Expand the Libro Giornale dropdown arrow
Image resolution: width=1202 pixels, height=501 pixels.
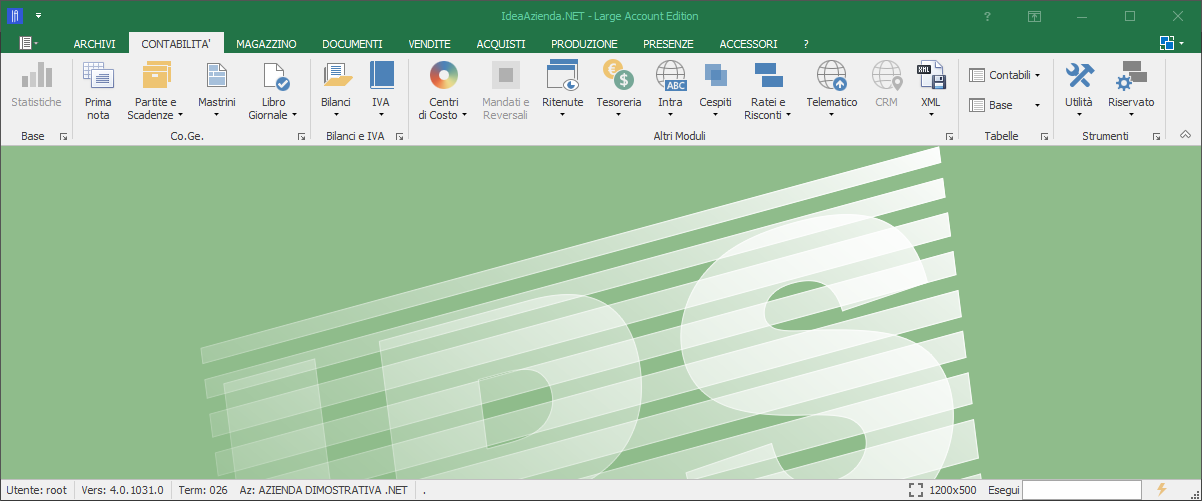click(x=295, y=115)
